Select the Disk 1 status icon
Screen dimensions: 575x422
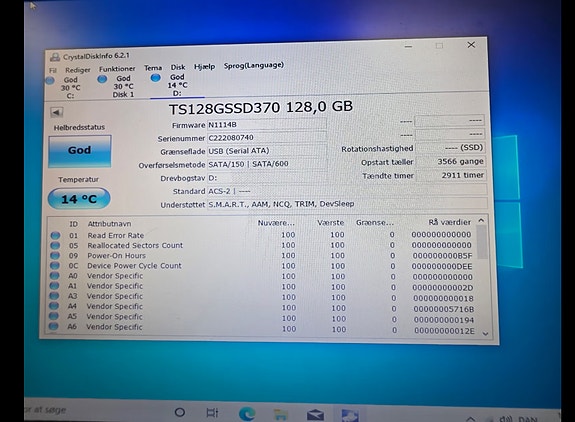pos(102,79)
